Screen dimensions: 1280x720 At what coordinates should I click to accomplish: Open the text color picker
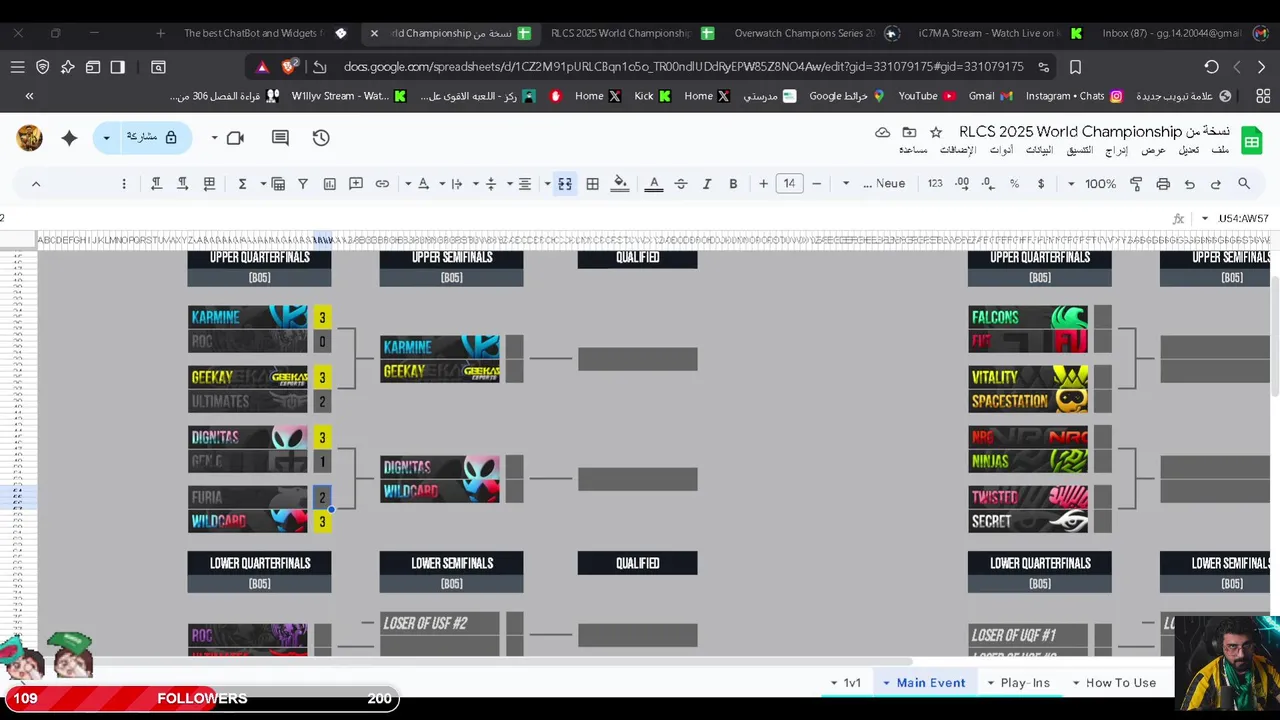point(654,184)
